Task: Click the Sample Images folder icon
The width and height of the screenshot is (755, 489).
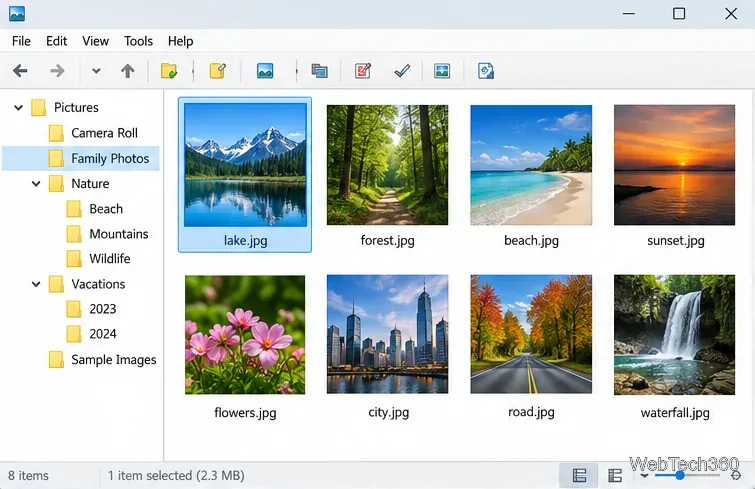Action: [56, 360]
